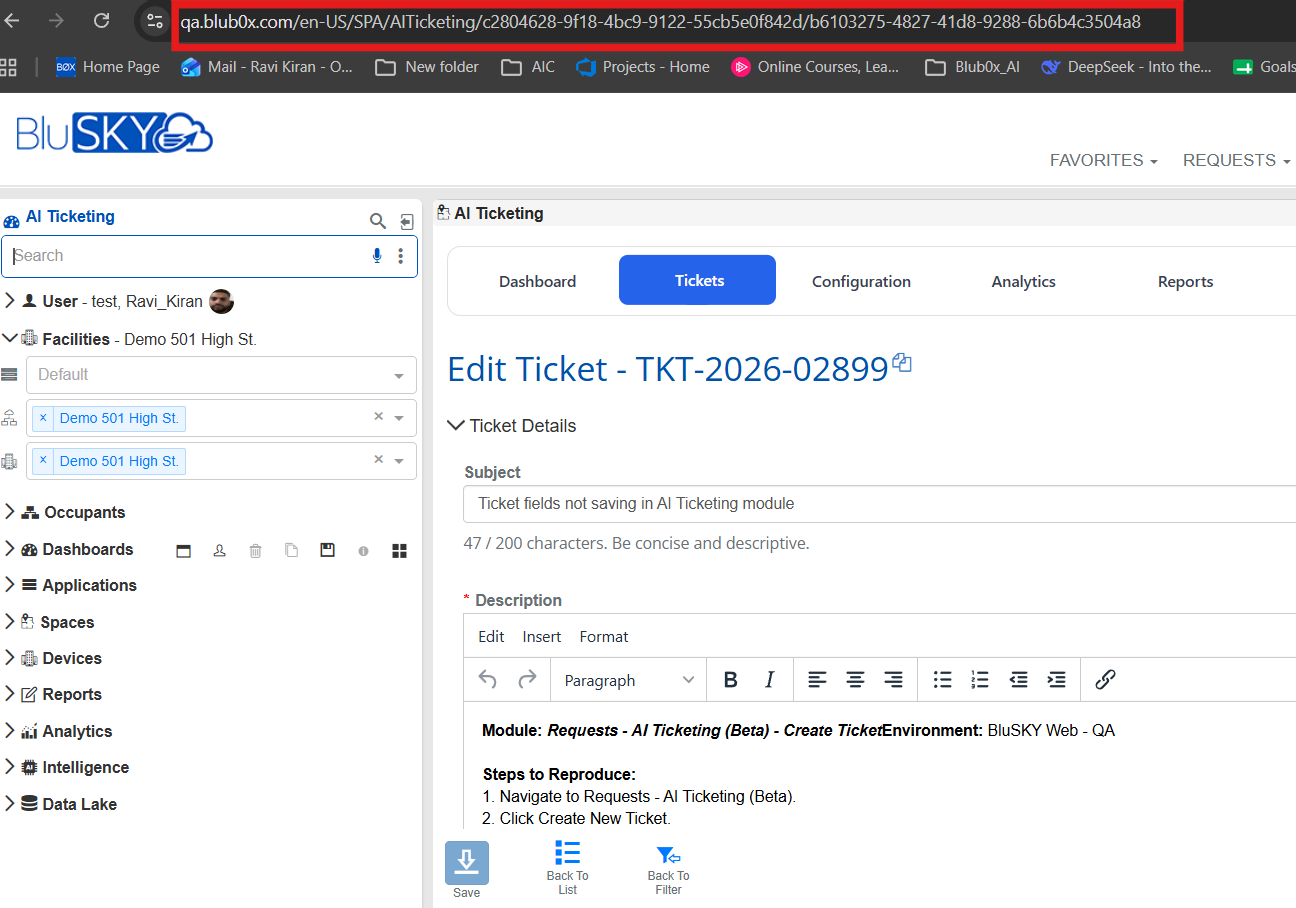
Task: Collapse the Ticket Details section
Action: point(456,426)
